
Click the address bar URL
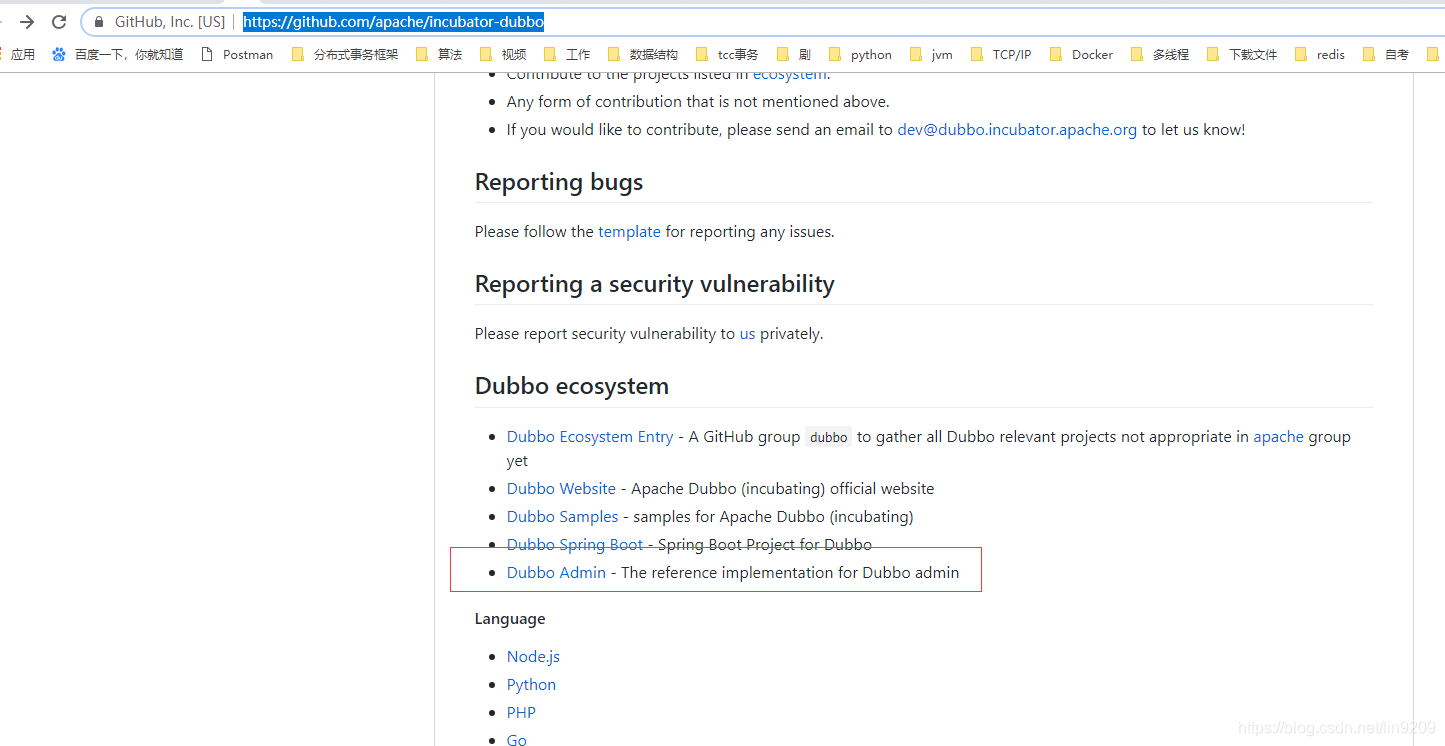coord(393,22)
